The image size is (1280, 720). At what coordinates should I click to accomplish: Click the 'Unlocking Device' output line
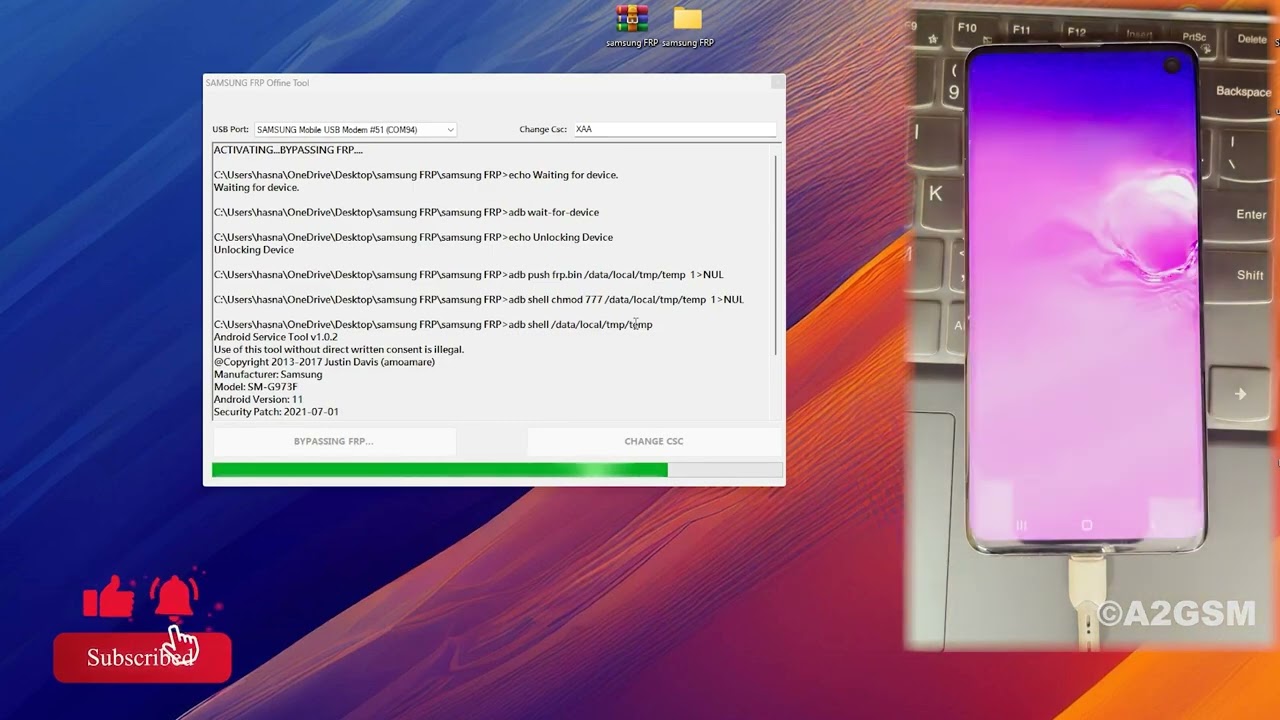[254, 250]
